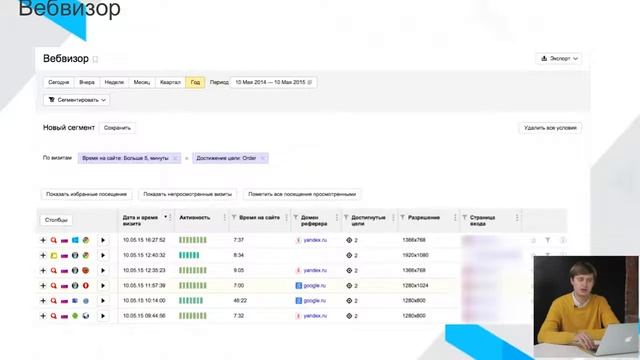Remove the Время на сайте segment condition
The height and width of the screenshot is (360, 640).
pos(175,158)
